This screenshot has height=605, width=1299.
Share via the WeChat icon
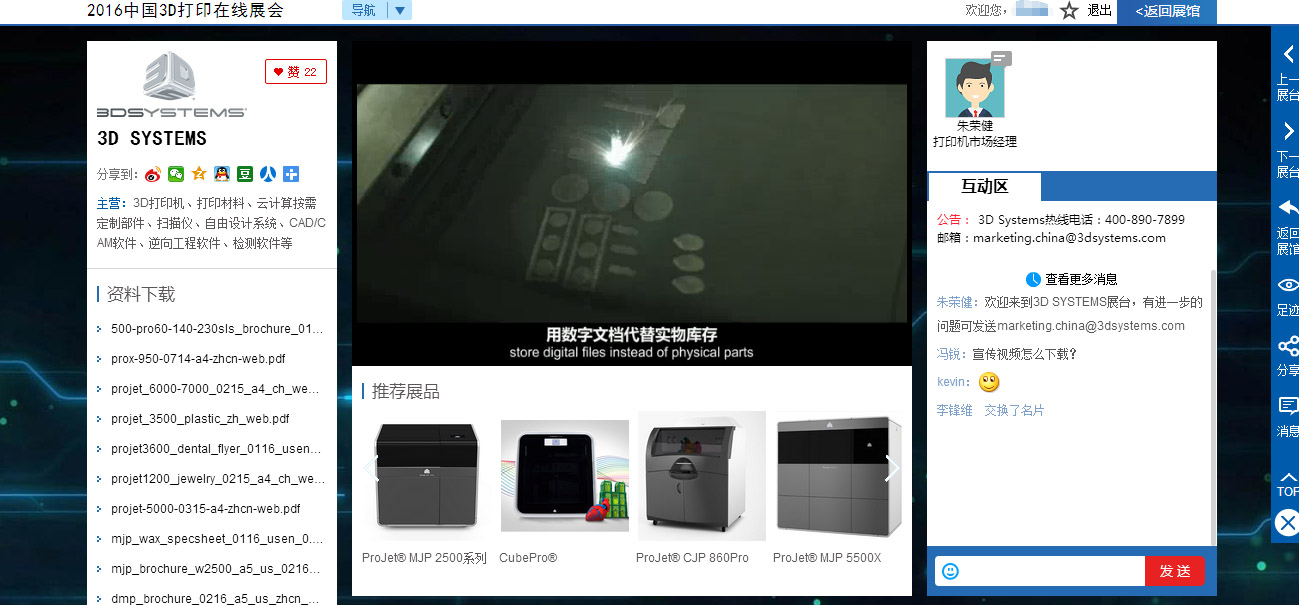tap(176, 174)
